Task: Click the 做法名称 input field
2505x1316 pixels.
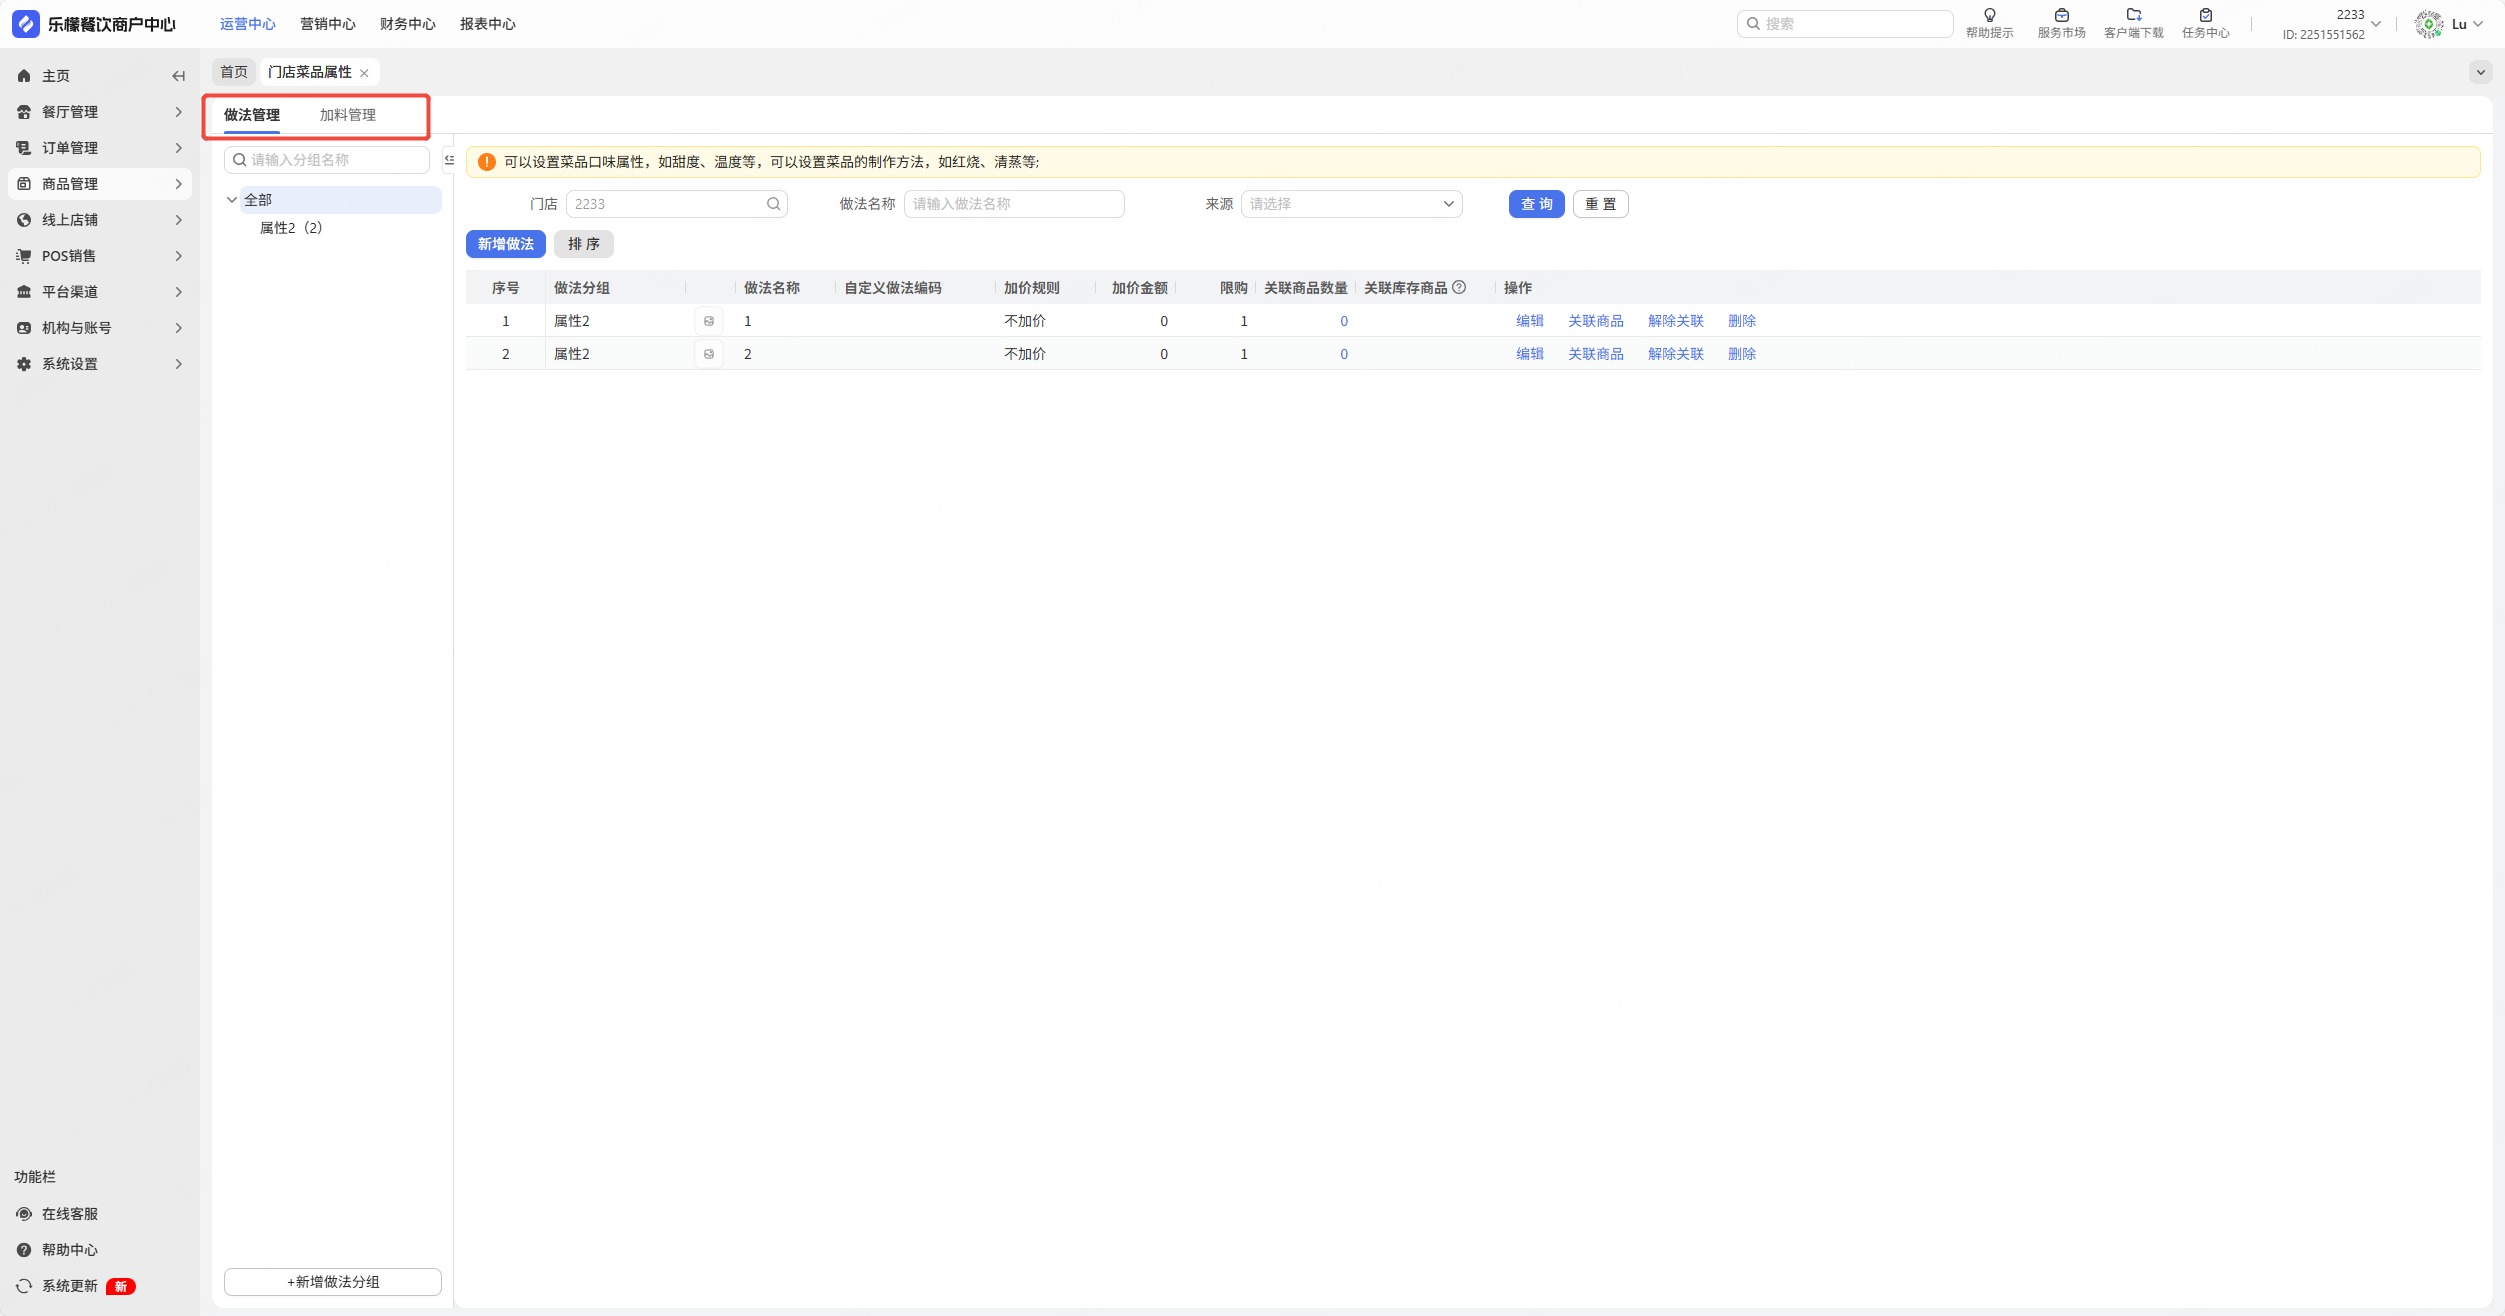Action: [x=1013, y=204]
